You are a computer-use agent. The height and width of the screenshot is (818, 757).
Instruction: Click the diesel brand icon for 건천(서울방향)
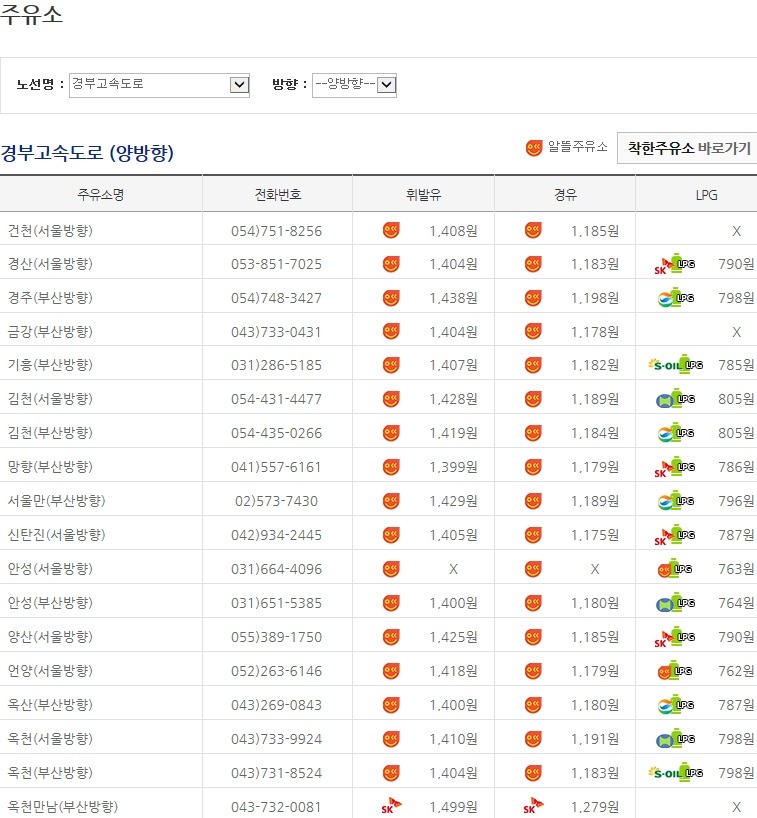pyautogui.click(x=533, y=230)
